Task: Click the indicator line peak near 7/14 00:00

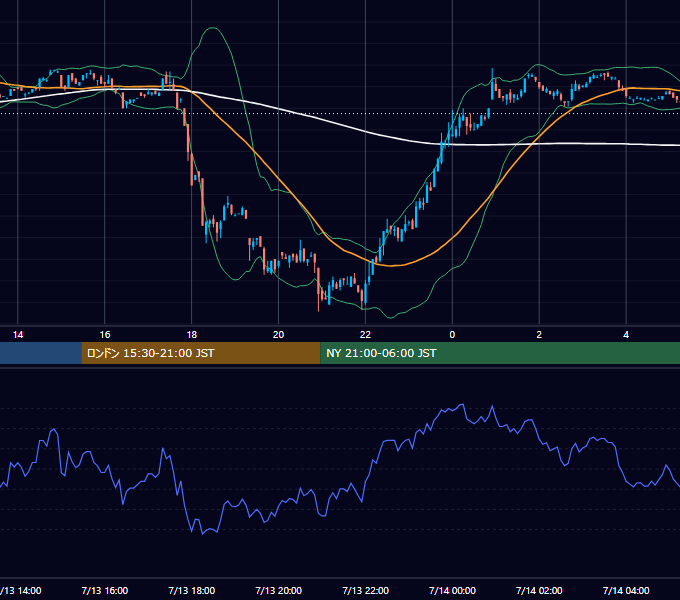Action: click(x=463, y=405)
